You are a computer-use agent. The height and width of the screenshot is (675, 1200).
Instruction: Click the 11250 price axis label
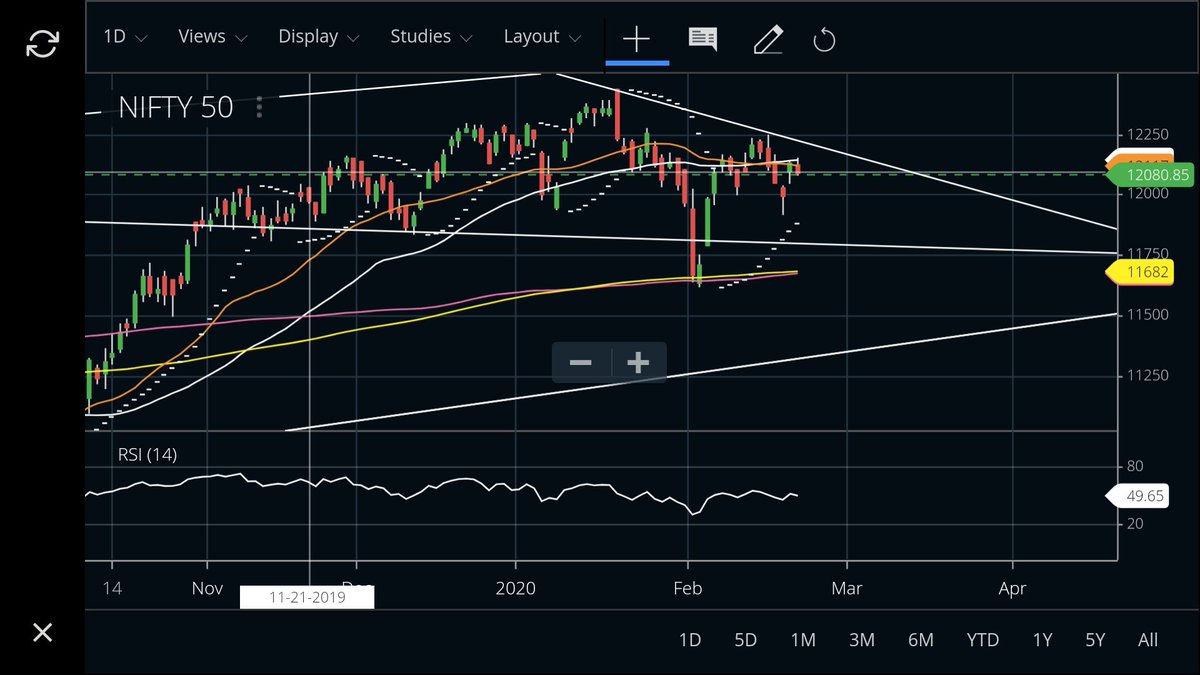coord(1148,375)
